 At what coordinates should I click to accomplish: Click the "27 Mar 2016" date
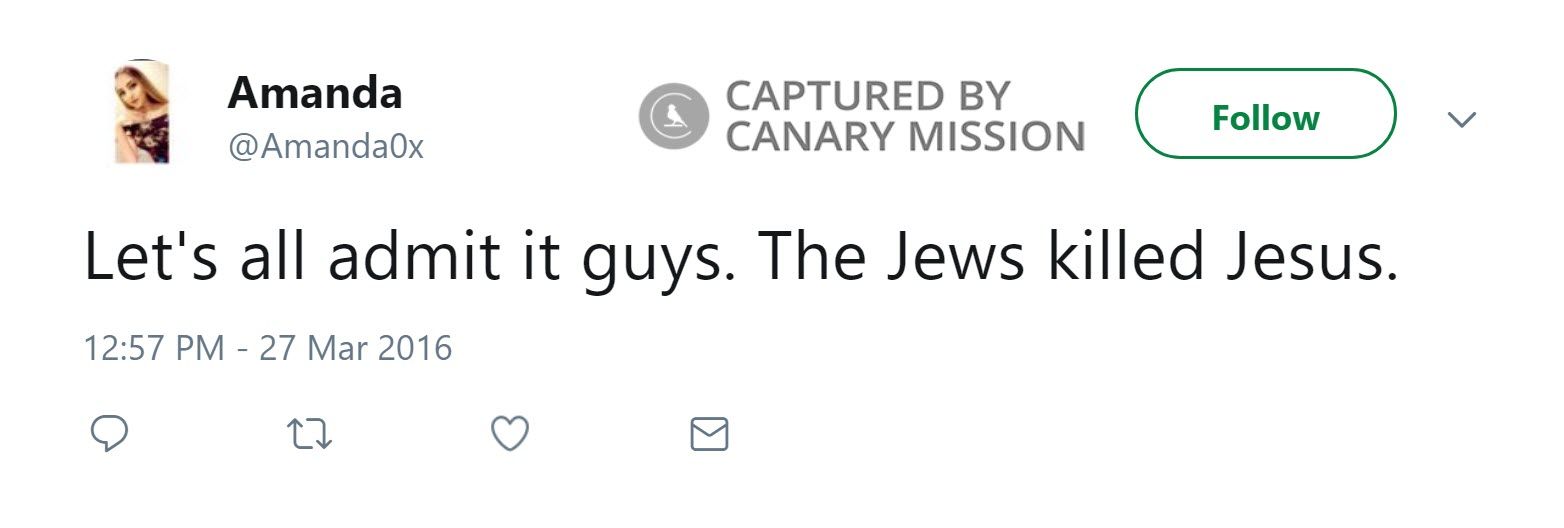(355, 348)
